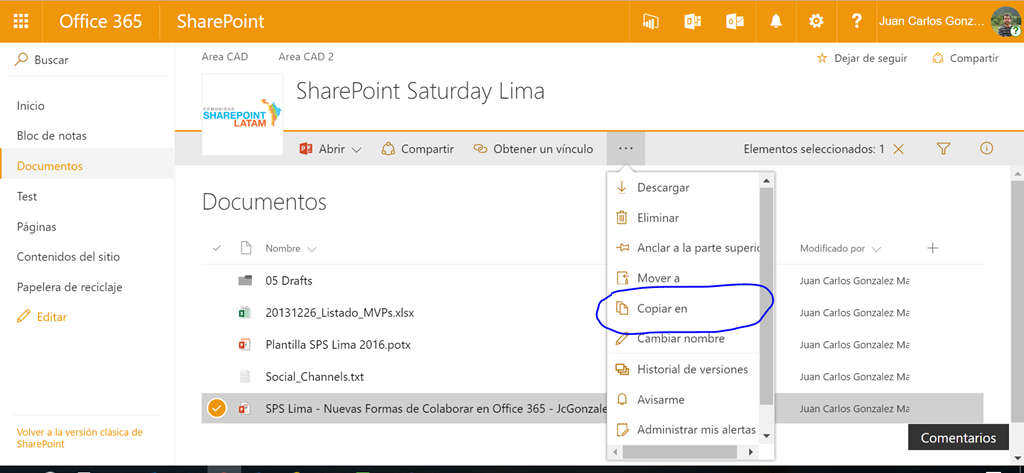Open the filter funnel pane
The height and width of the screenshot is (473, 1024).
943,149
